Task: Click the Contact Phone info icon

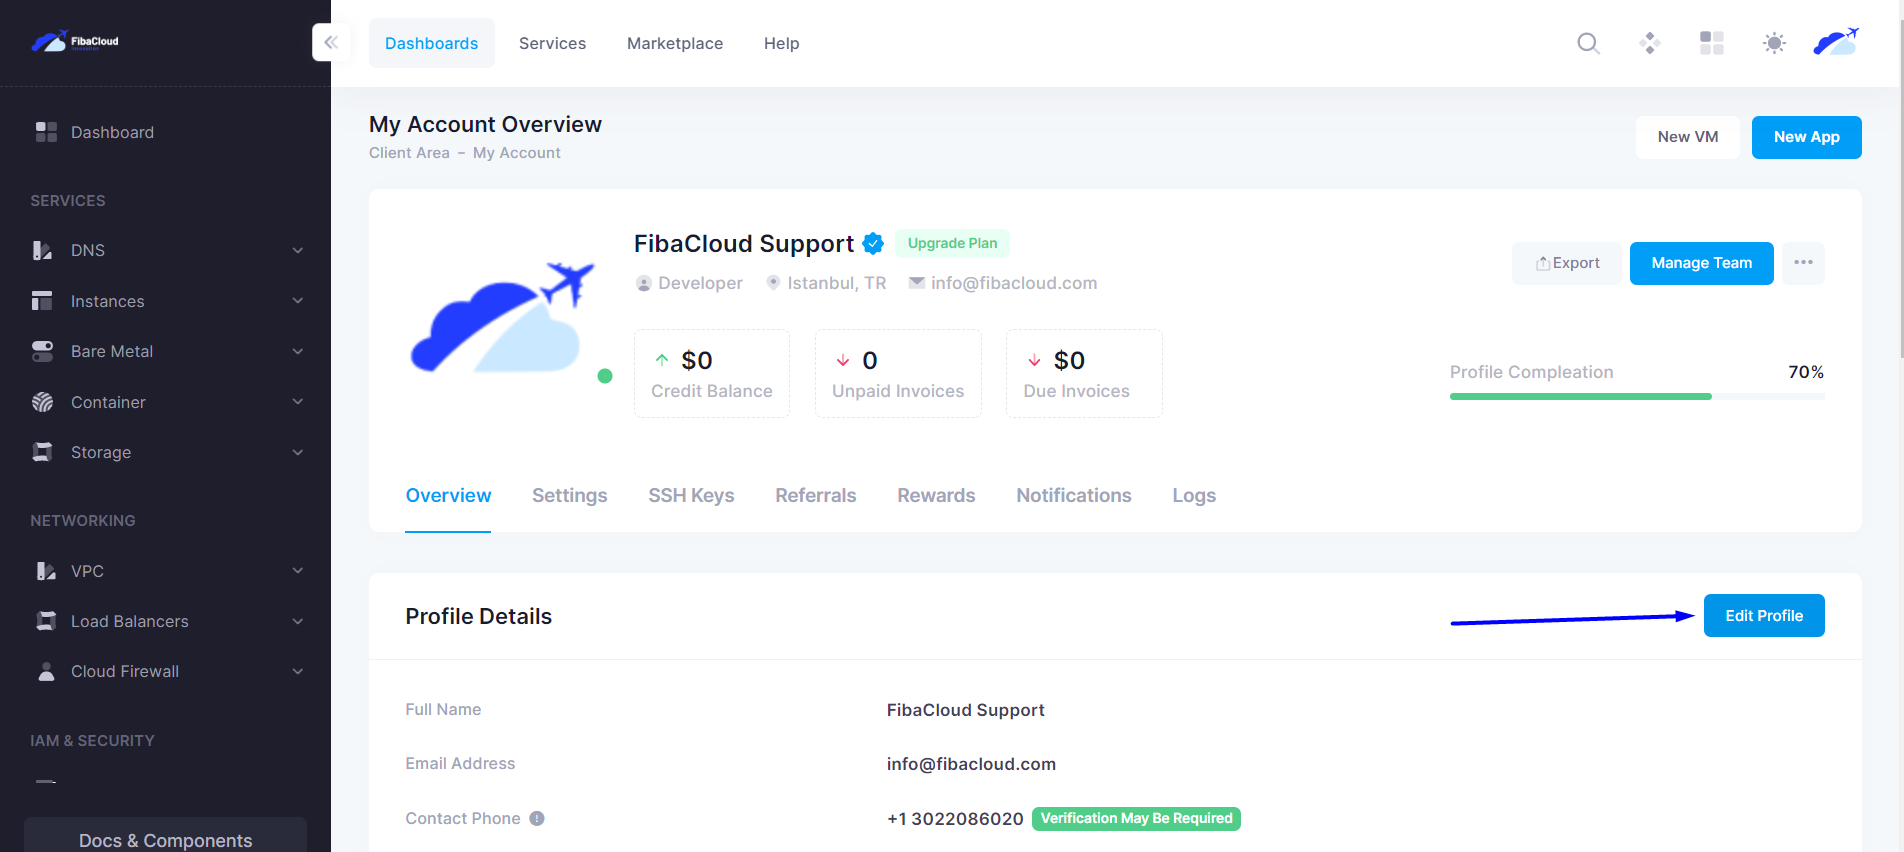Action: (x=537, y=818)
